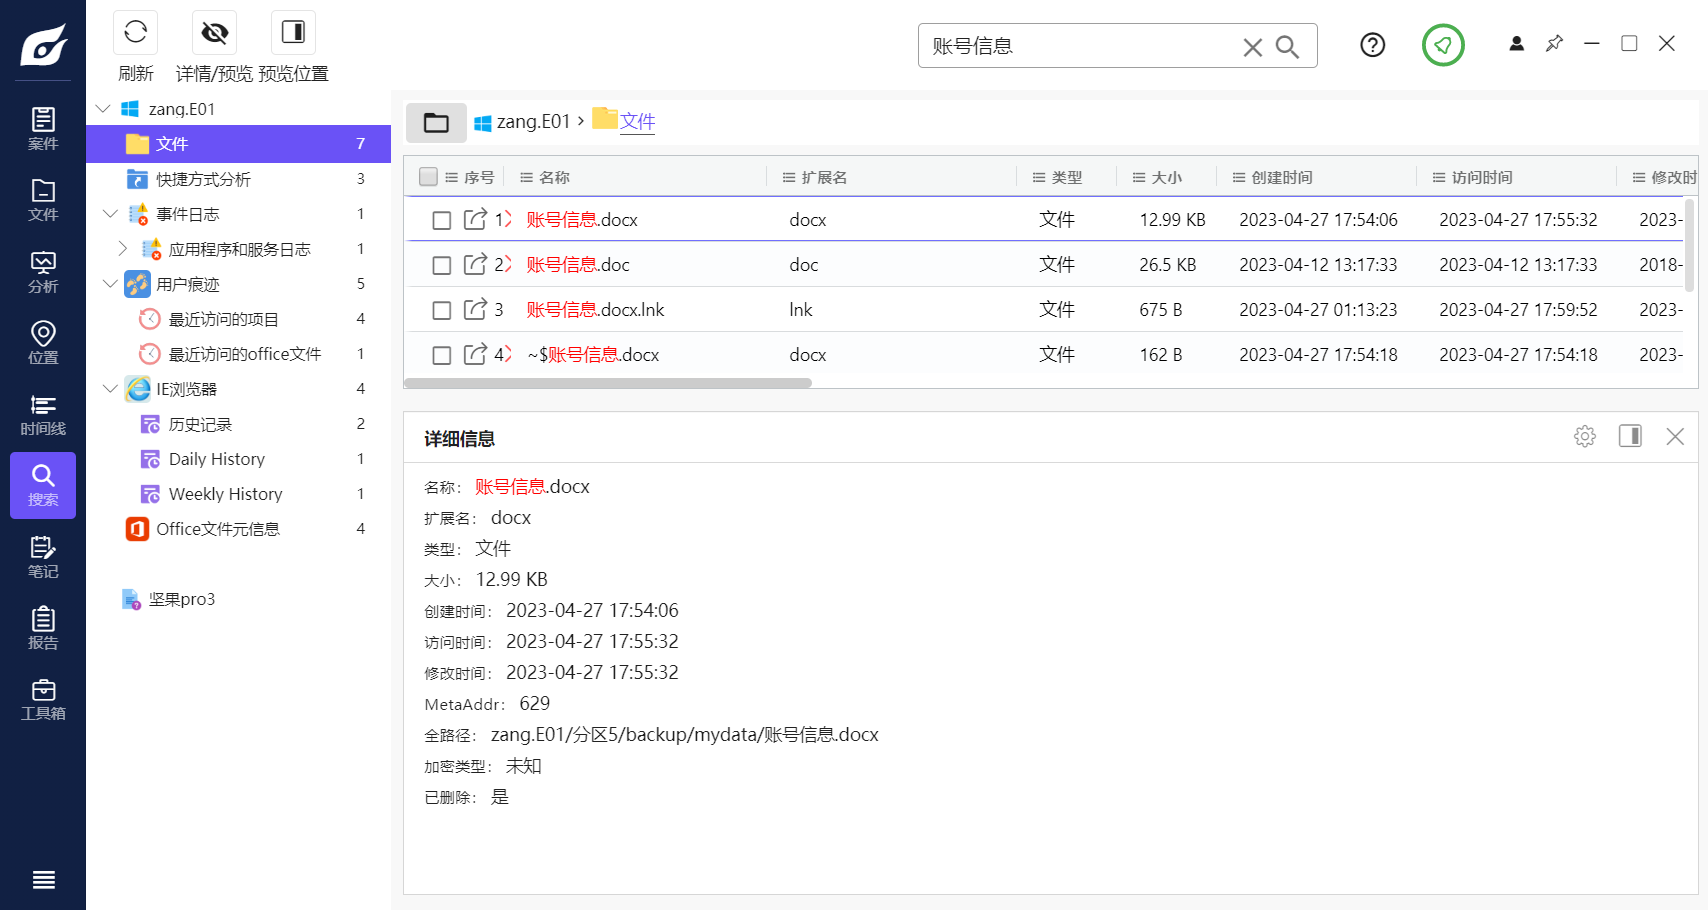Check the select-all checkbox in table header
1708x910 pixels.
pos(429,177)
